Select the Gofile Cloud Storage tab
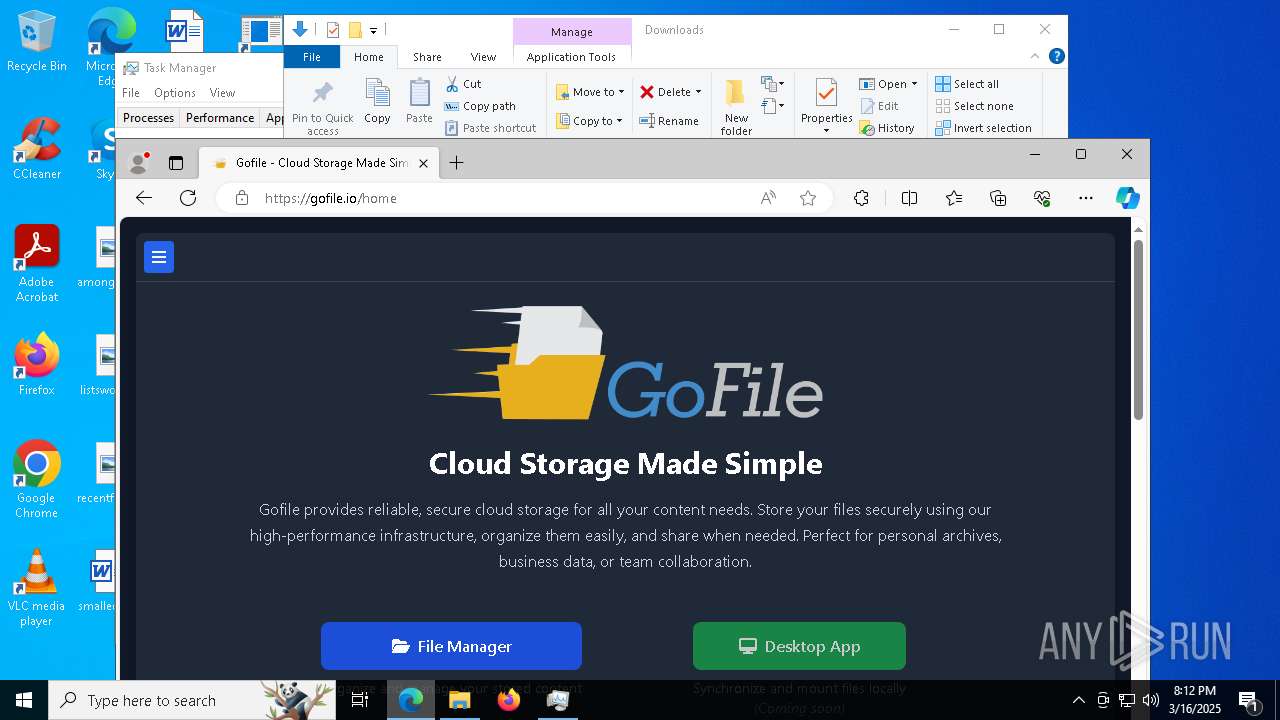 click(x=318, y=163)
